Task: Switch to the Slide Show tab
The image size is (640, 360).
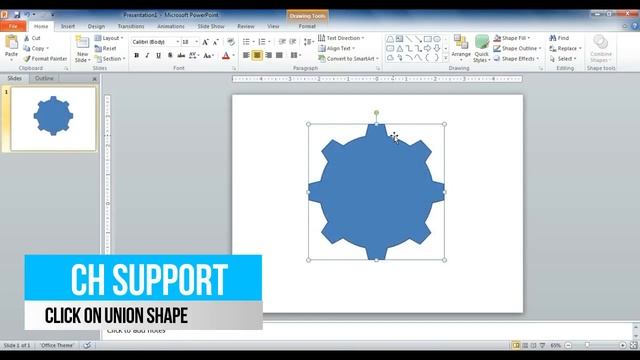Action: point(211,26)
